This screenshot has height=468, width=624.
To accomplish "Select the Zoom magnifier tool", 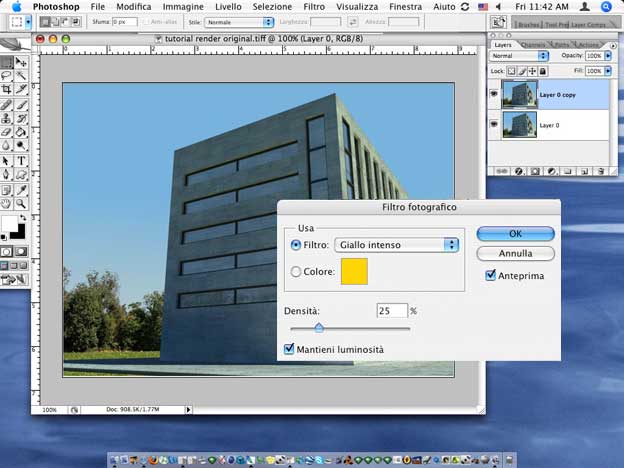I will [21, 203].
